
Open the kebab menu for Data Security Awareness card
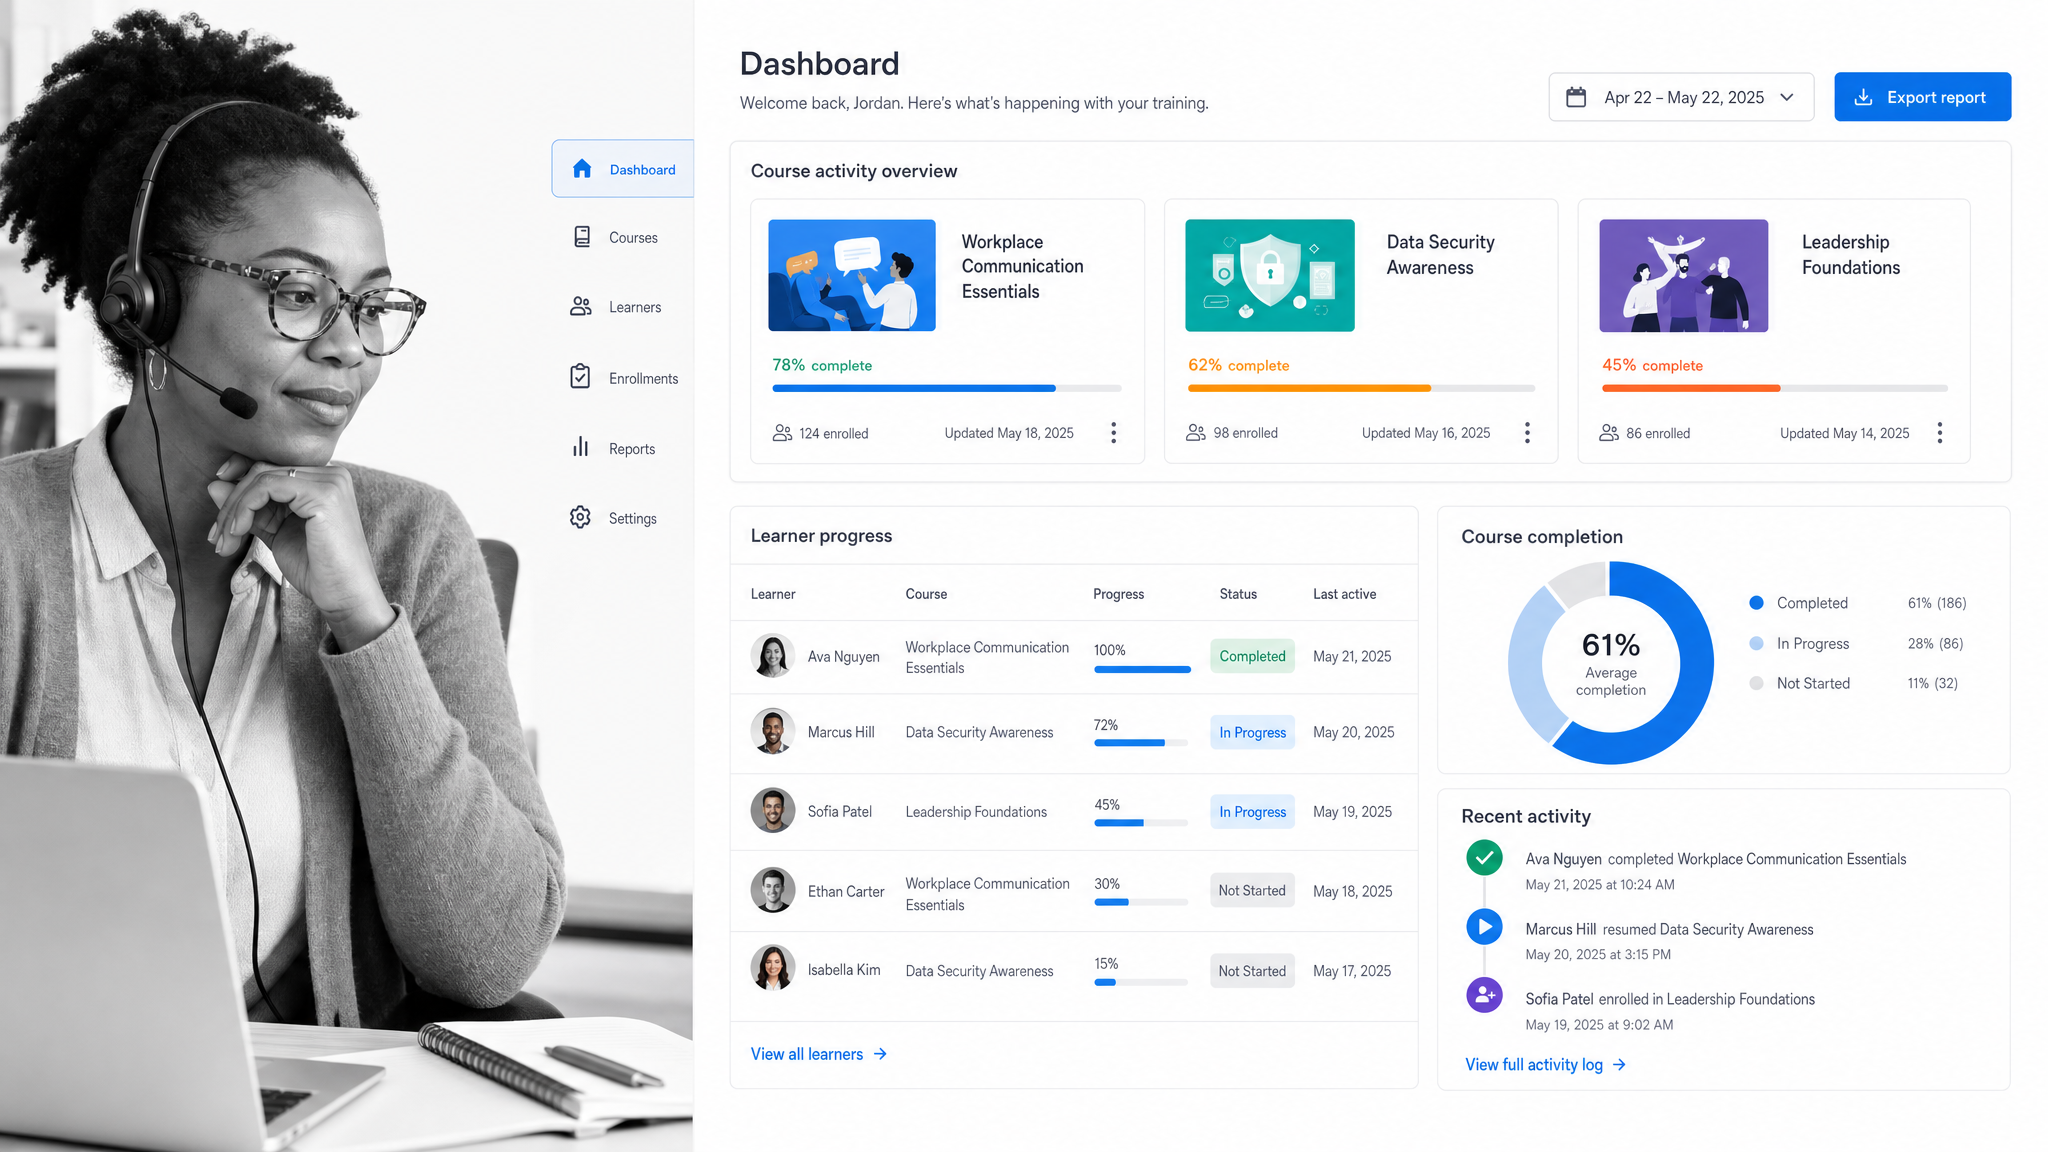1527,432
